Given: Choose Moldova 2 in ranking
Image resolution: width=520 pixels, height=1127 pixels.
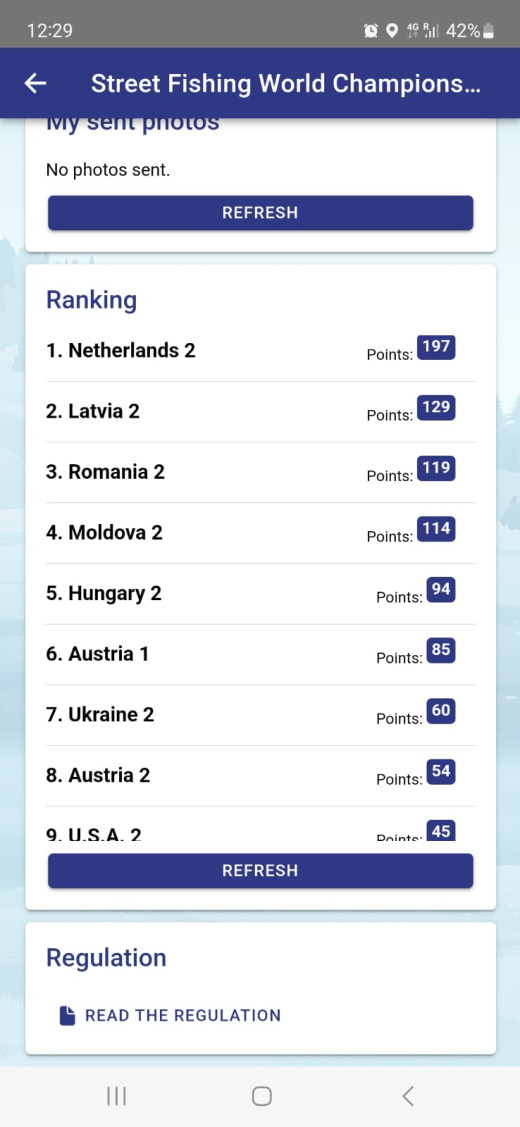Looking at the screenshot, I should coord(260,533).
